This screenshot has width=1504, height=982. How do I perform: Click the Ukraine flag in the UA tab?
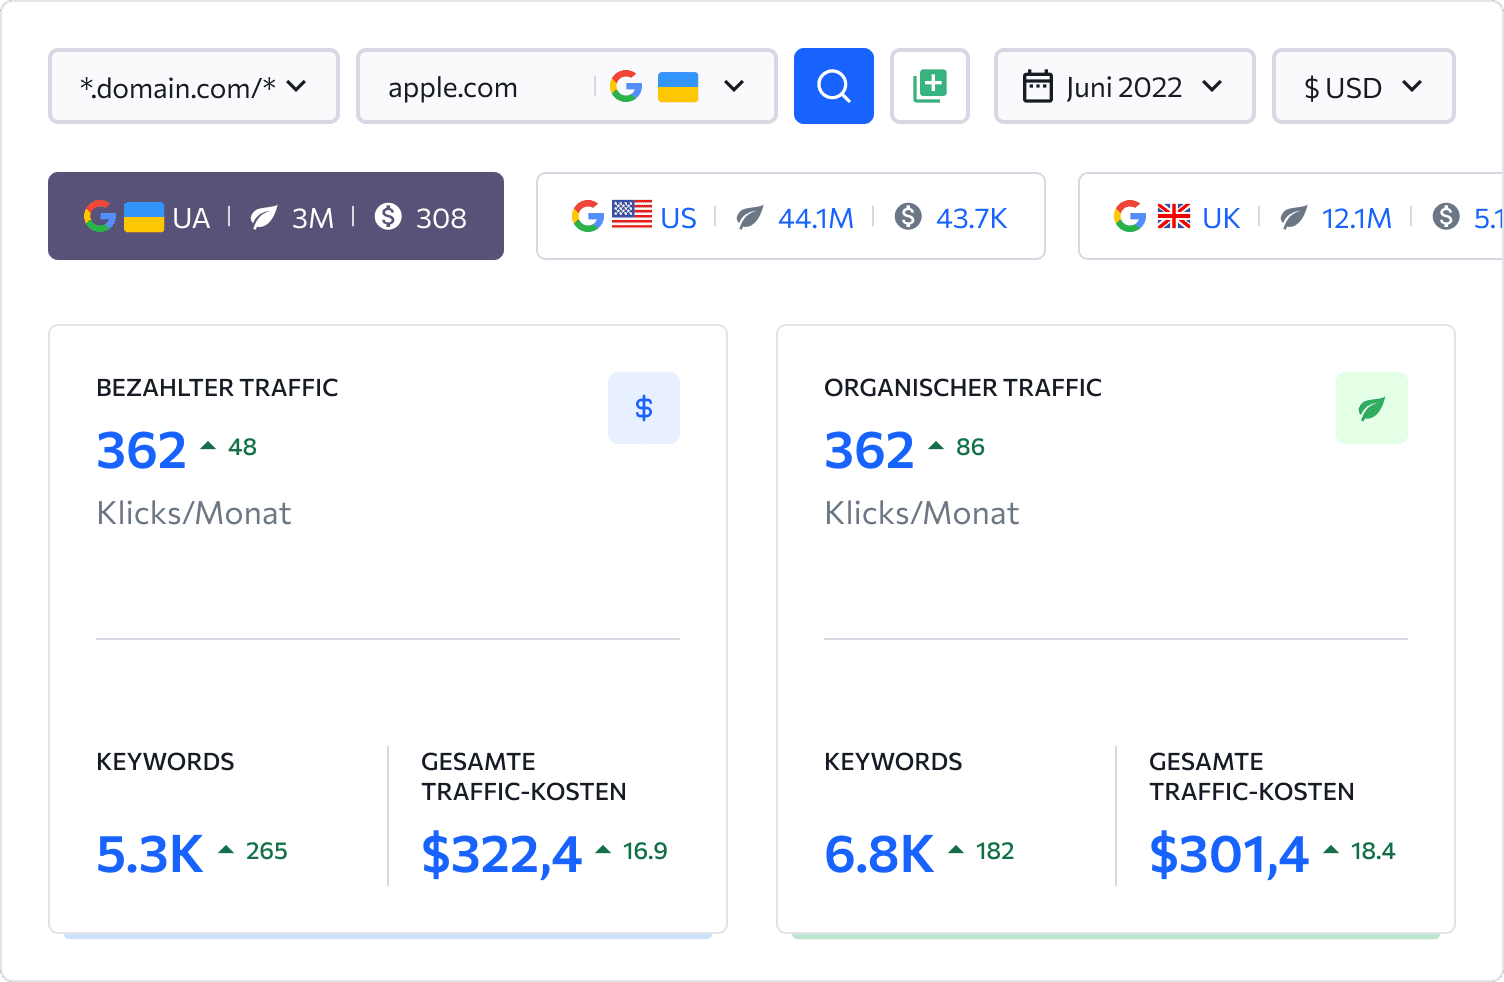click(144, 216)
